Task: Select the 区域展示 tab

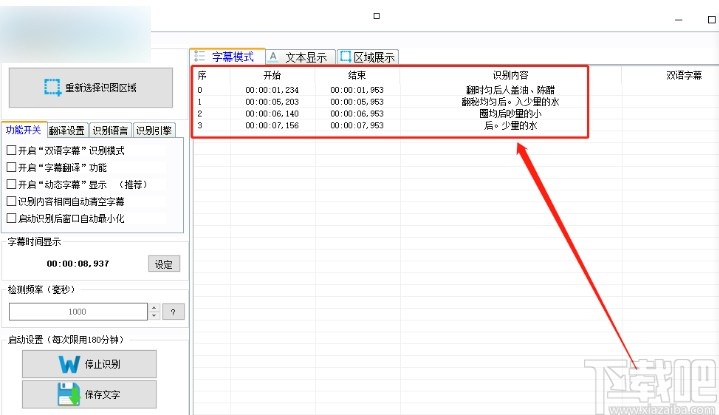Action: tap(368, 57)
